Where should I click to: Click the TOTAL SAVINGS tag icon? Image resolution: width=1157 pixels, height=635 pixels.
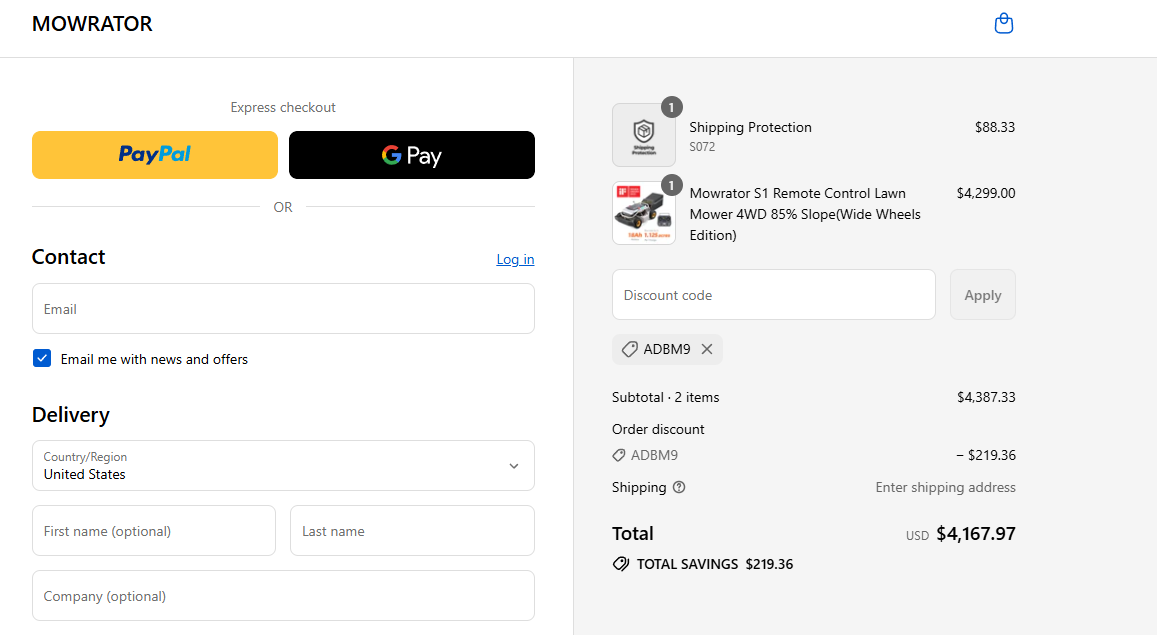[x=621, y=564]
